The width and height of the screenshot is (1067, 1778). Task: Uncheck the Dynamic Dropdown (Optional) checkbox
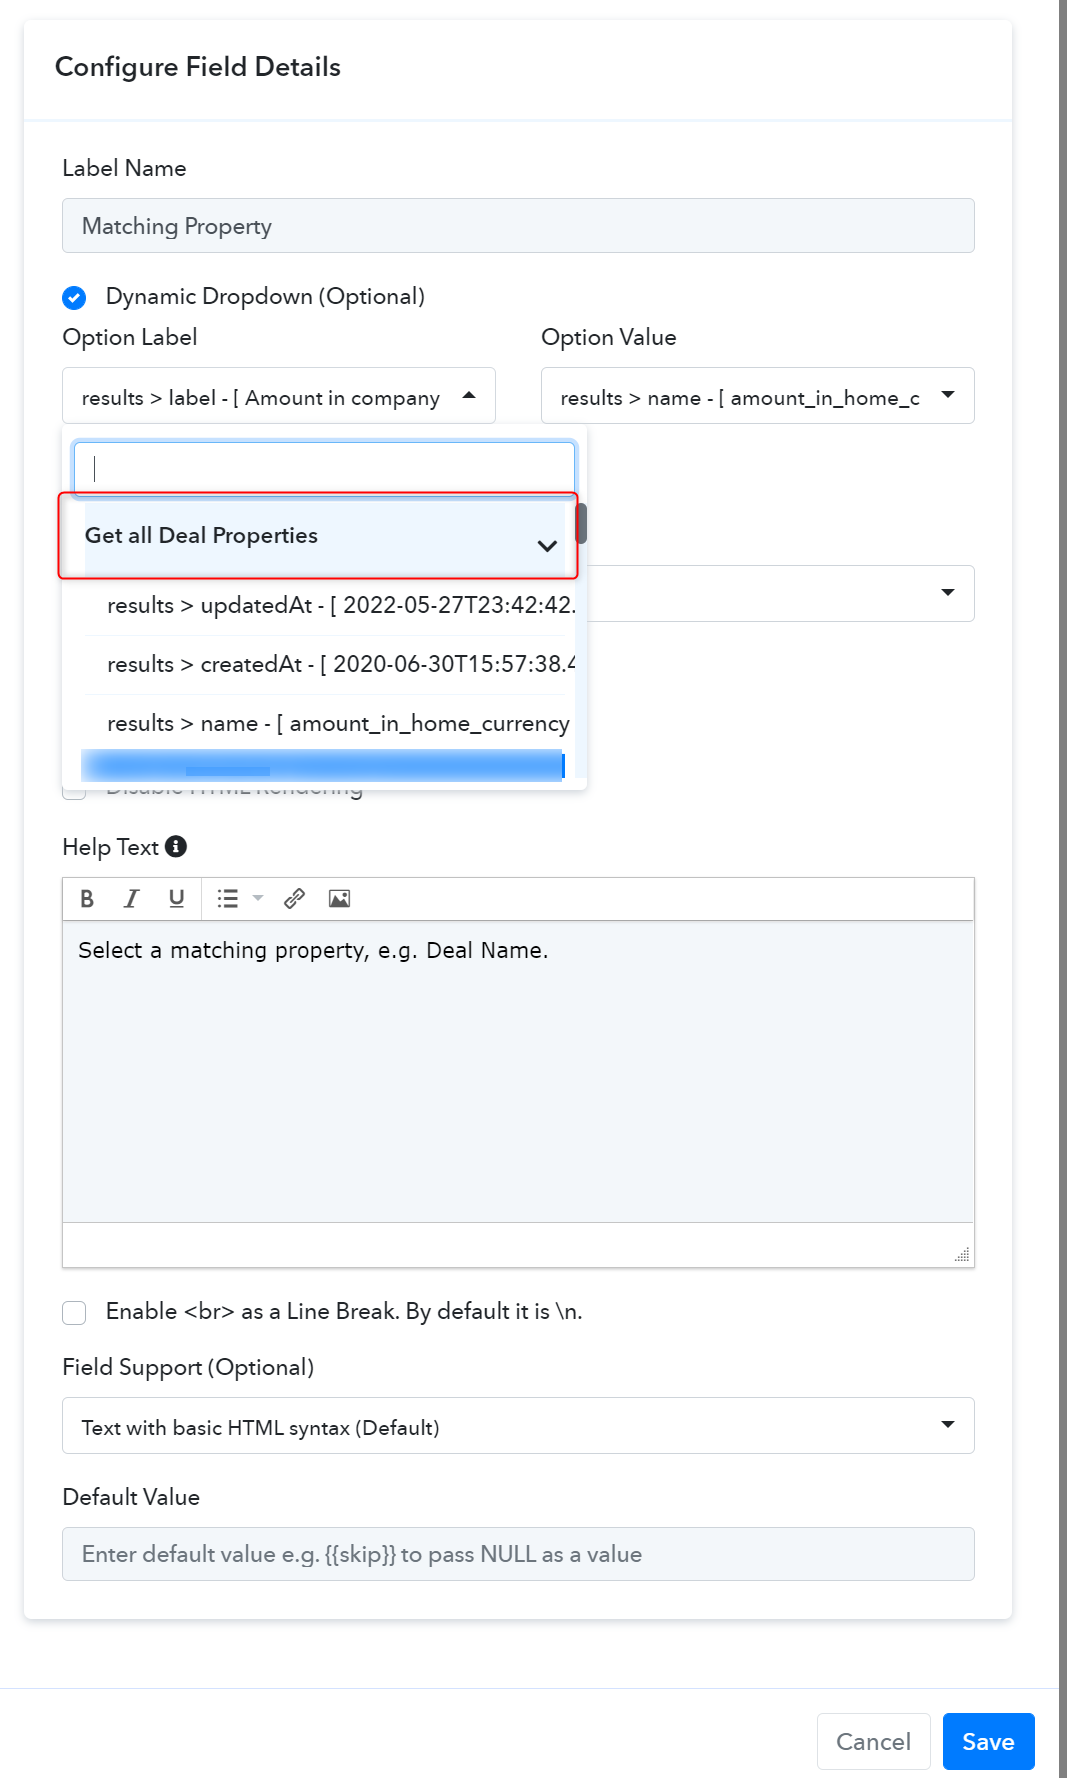(x=74, y=297)
